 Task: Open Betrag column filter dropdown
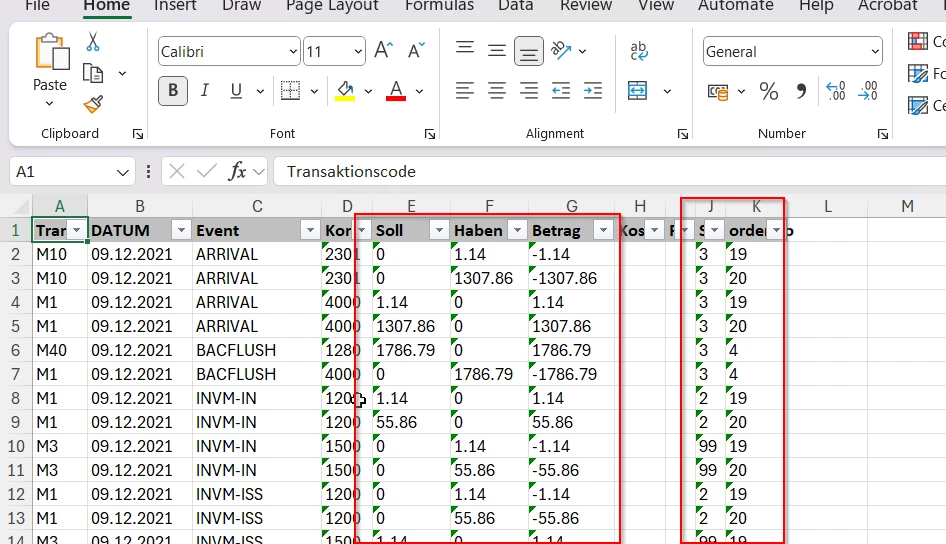coord(603,230)
